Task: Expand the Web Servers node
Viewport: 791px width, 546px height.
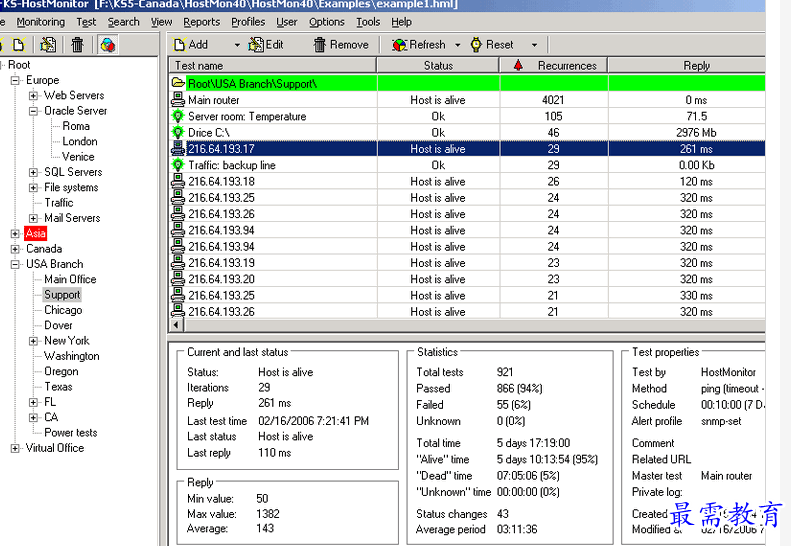Action: pos(33,95)
